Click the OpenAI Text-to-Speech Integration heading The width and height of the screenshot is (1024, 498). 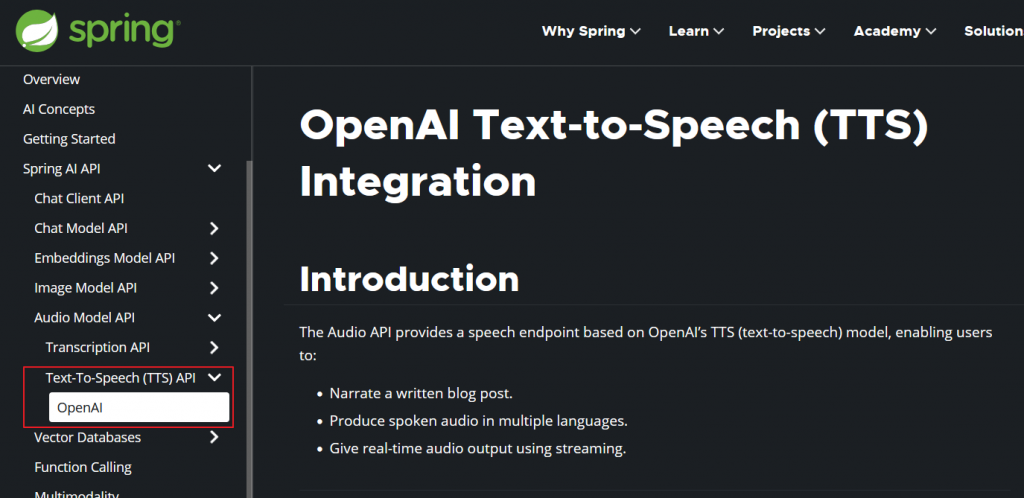tap(614, 153)
